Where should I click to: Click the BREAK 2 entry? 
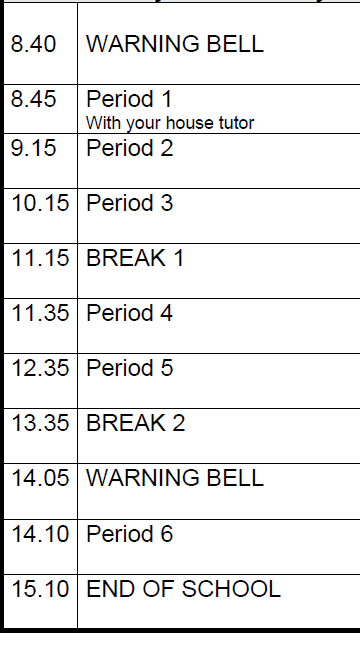(x=135, y=423)
